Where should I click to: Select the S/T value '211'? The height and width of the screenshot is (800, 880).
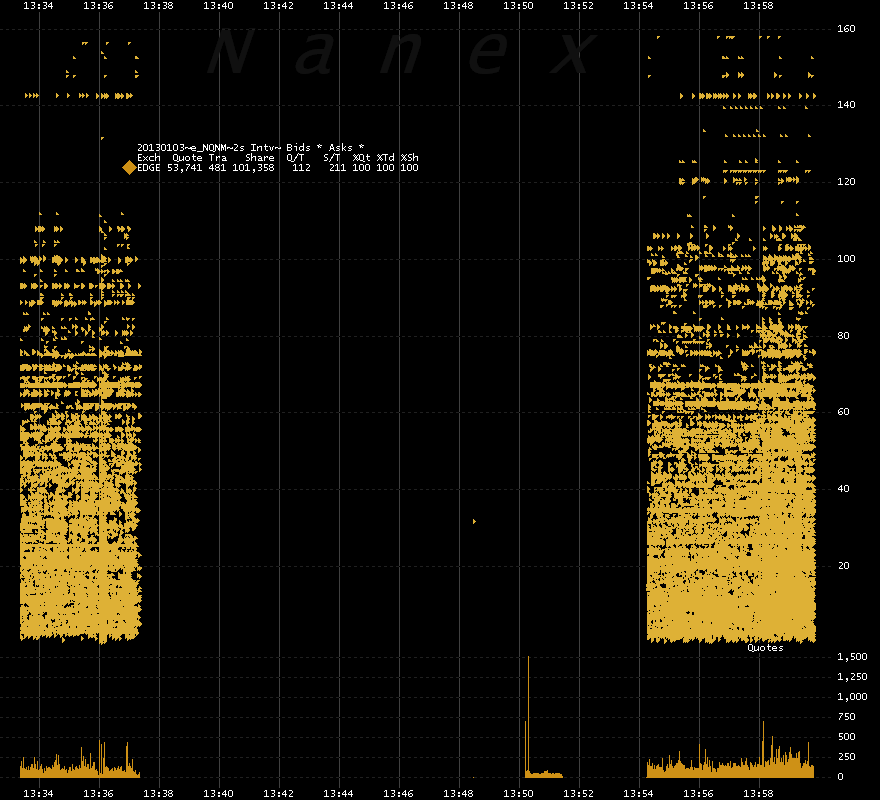click(337, 167)
